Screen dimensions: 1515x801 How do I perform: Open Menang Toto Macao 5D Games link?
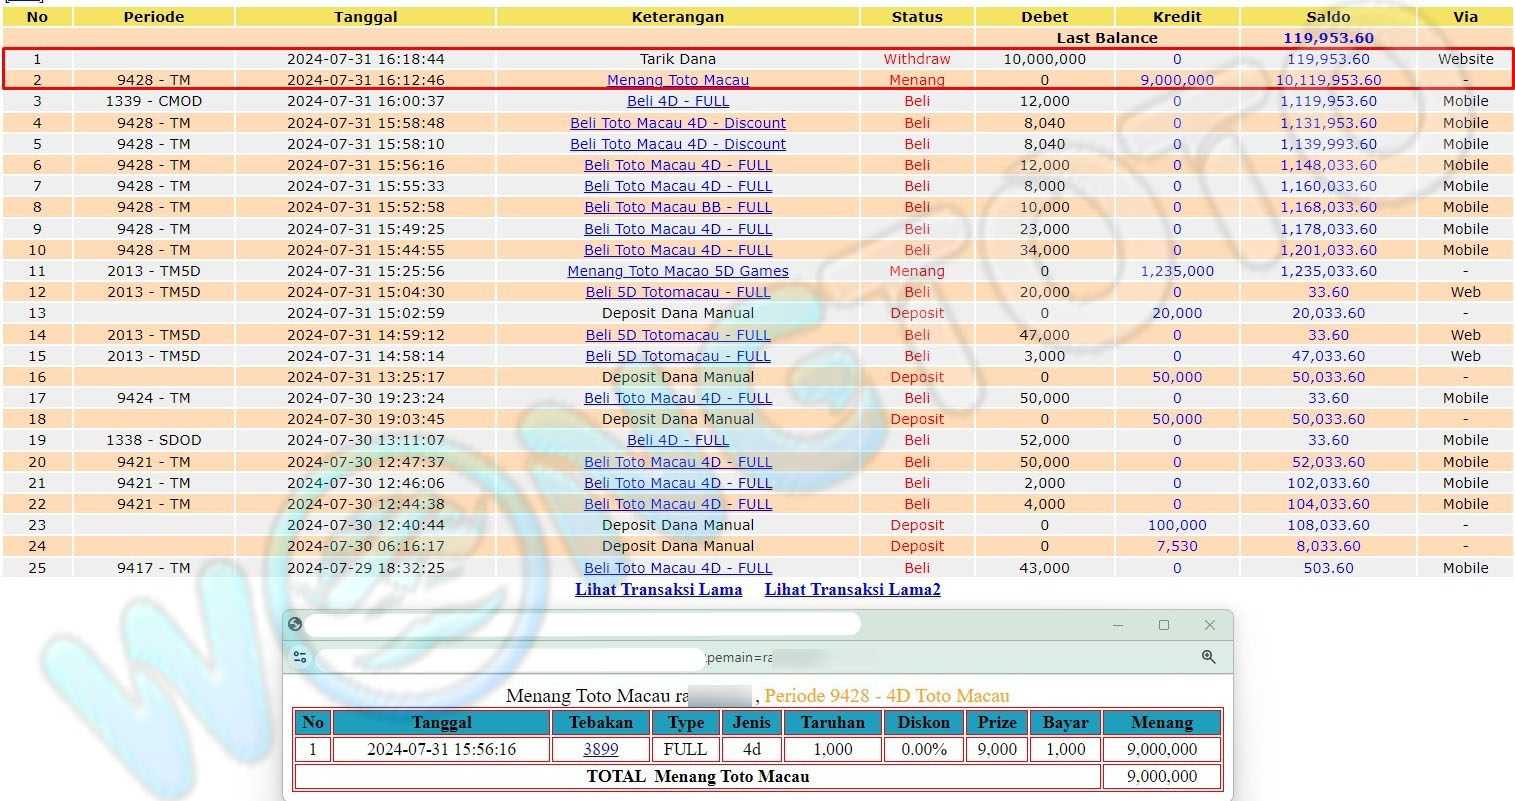[x=677, y=271]
